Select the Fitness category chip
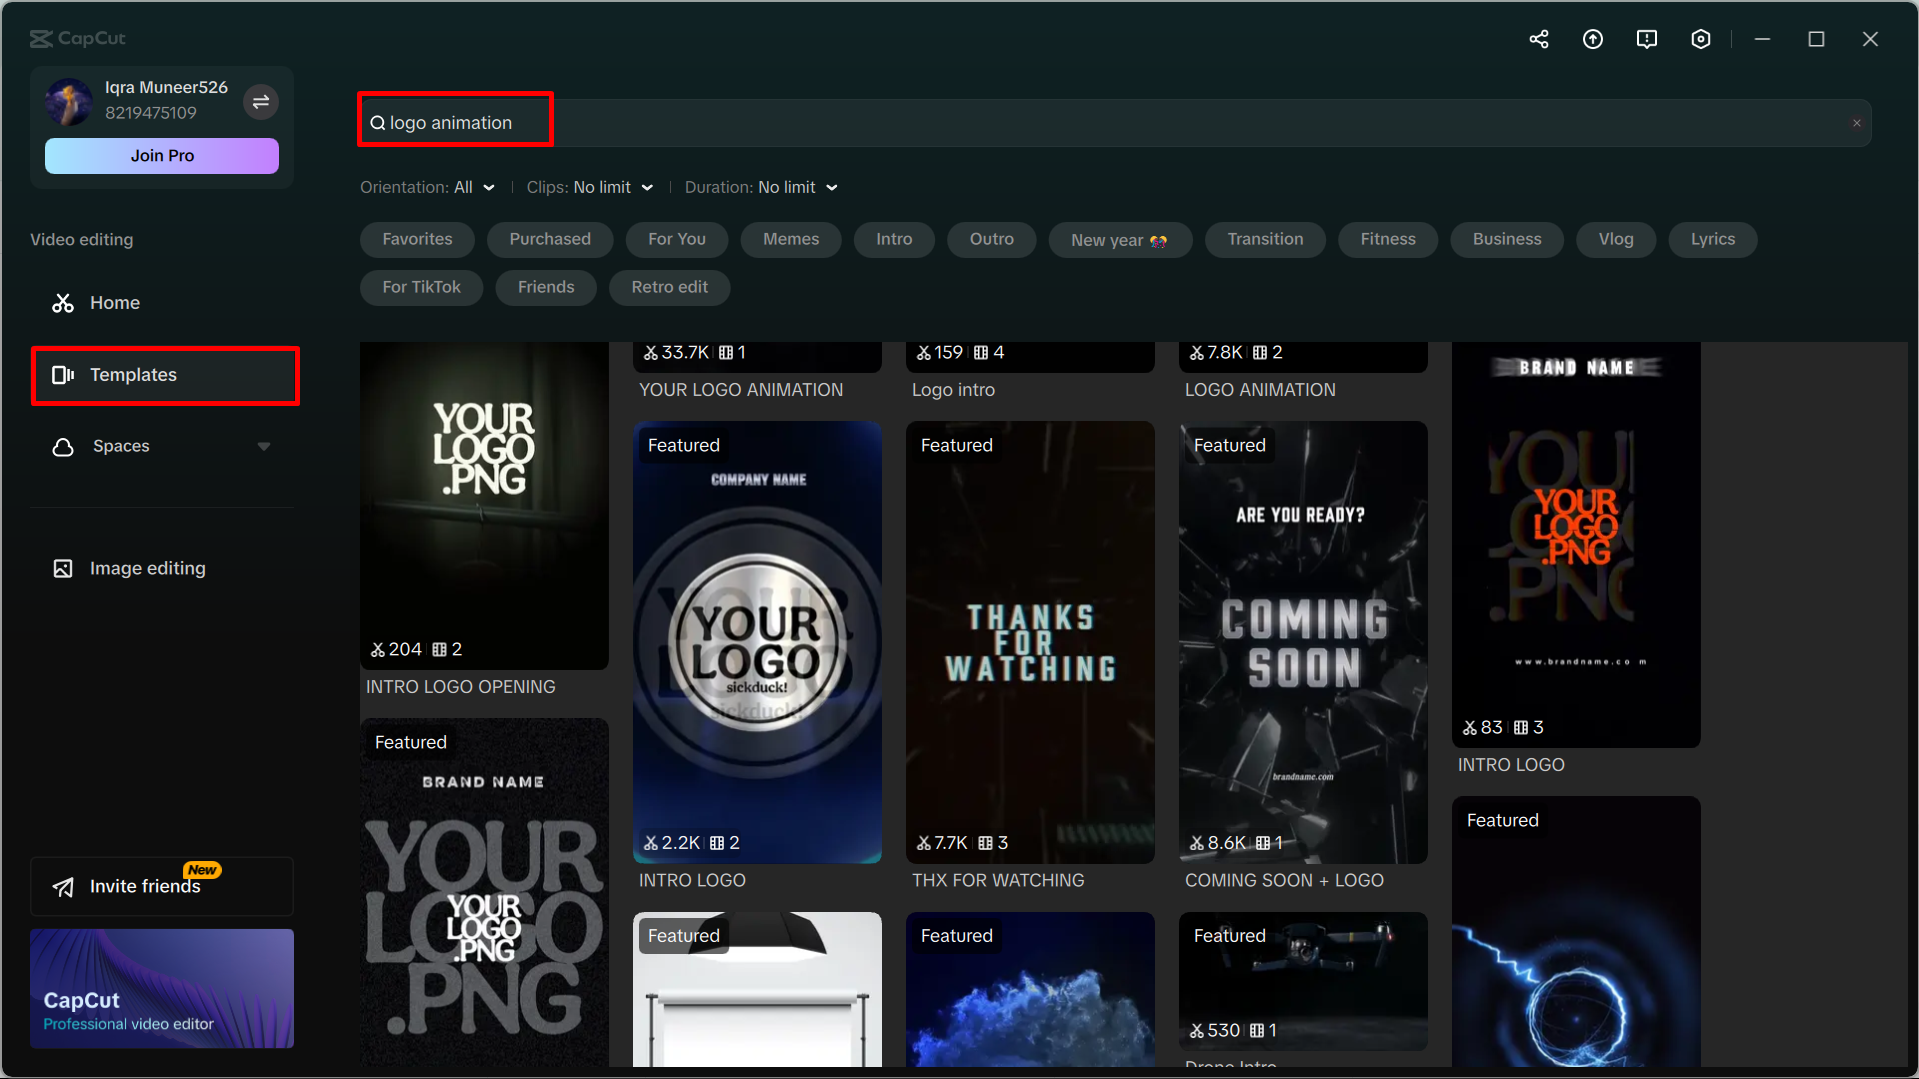Viewport: 1919px width, 1079px height. coord(1388,239)
